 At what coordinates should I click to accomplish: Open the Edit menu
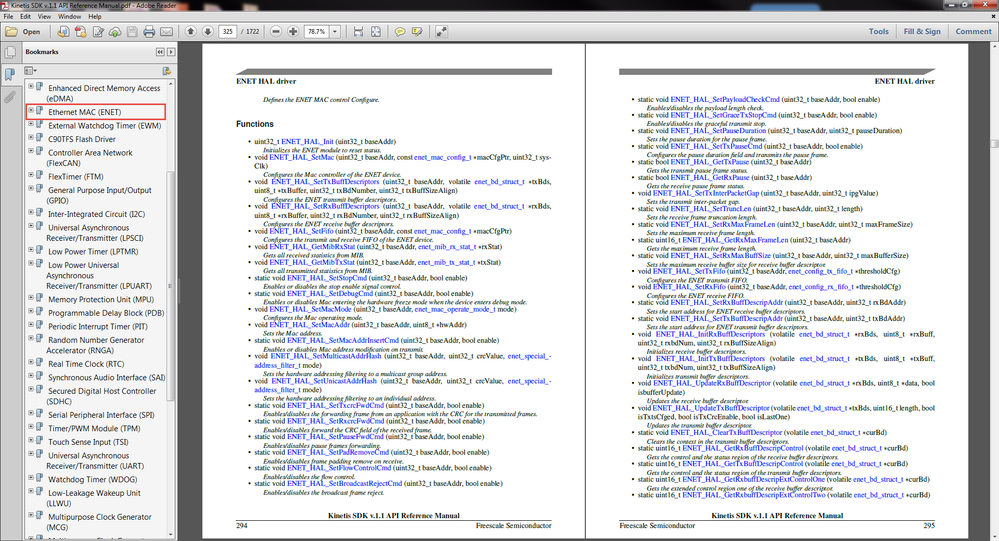[x=25, y=17]
